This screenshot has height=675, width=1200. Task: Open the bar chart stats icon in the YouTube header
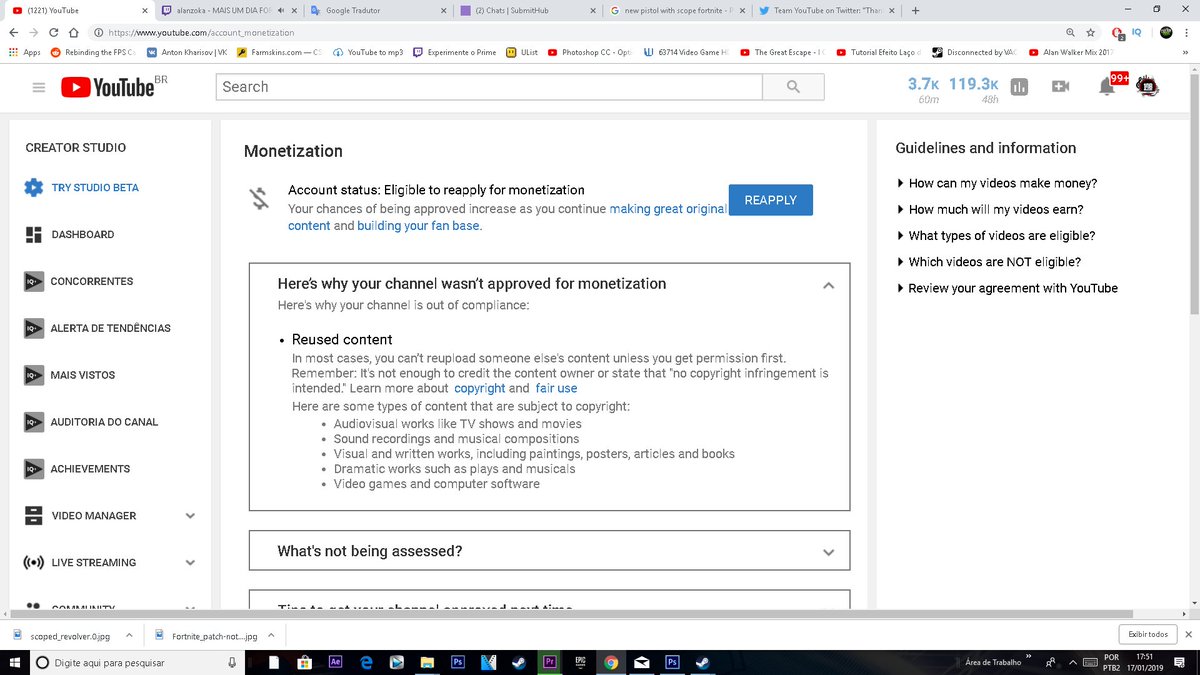pyautogui.click(x=1019, y=87)
